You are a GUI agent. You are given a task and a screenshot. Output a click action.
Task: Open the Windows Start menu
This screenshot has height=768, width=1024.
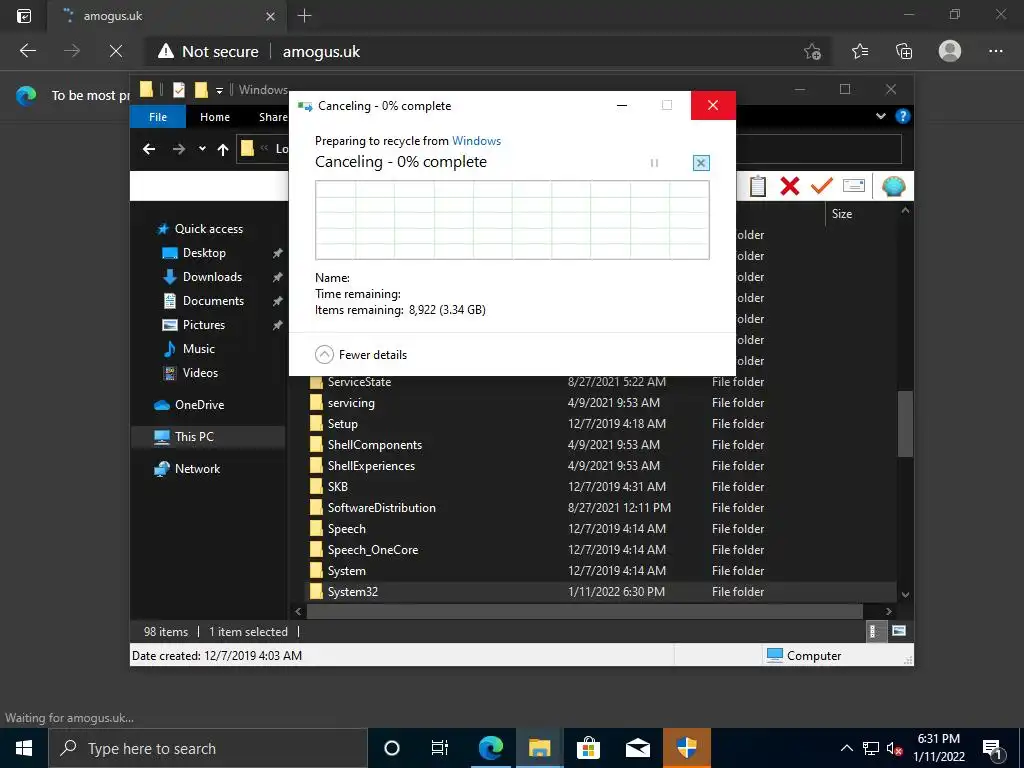point(24,748)
